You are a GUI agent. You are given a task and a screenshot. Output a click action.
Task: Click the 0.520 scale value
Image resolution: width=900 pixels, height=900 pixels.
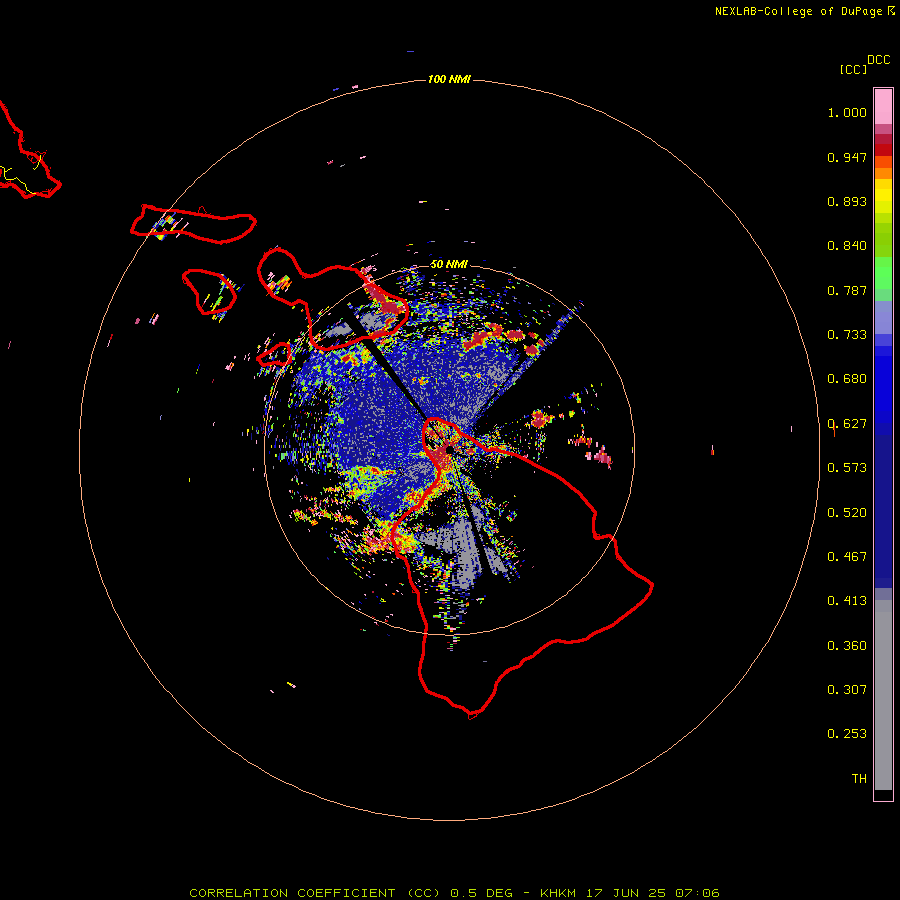point(847,513)
